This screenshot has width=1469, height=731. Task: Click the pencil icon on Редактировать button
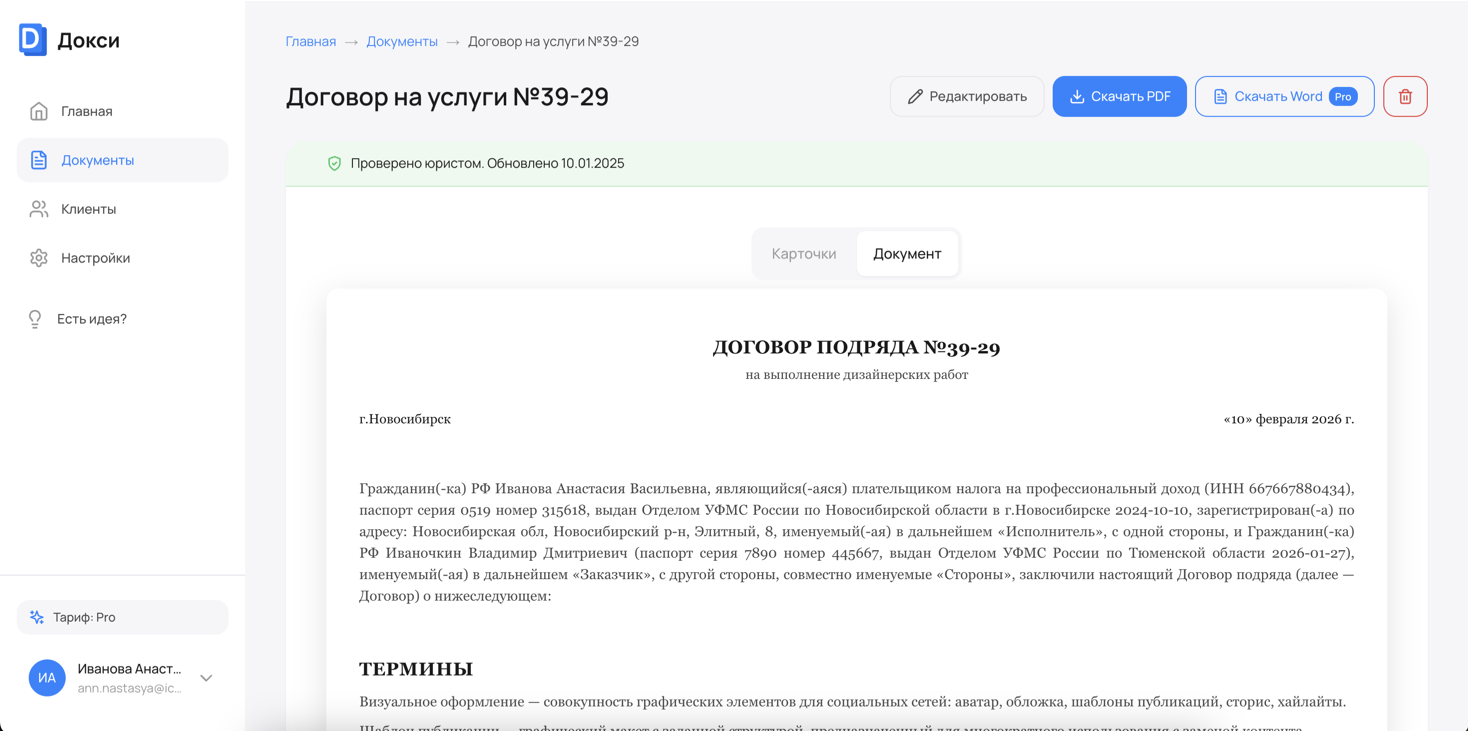pyautogui.click(x=914, y=96)
